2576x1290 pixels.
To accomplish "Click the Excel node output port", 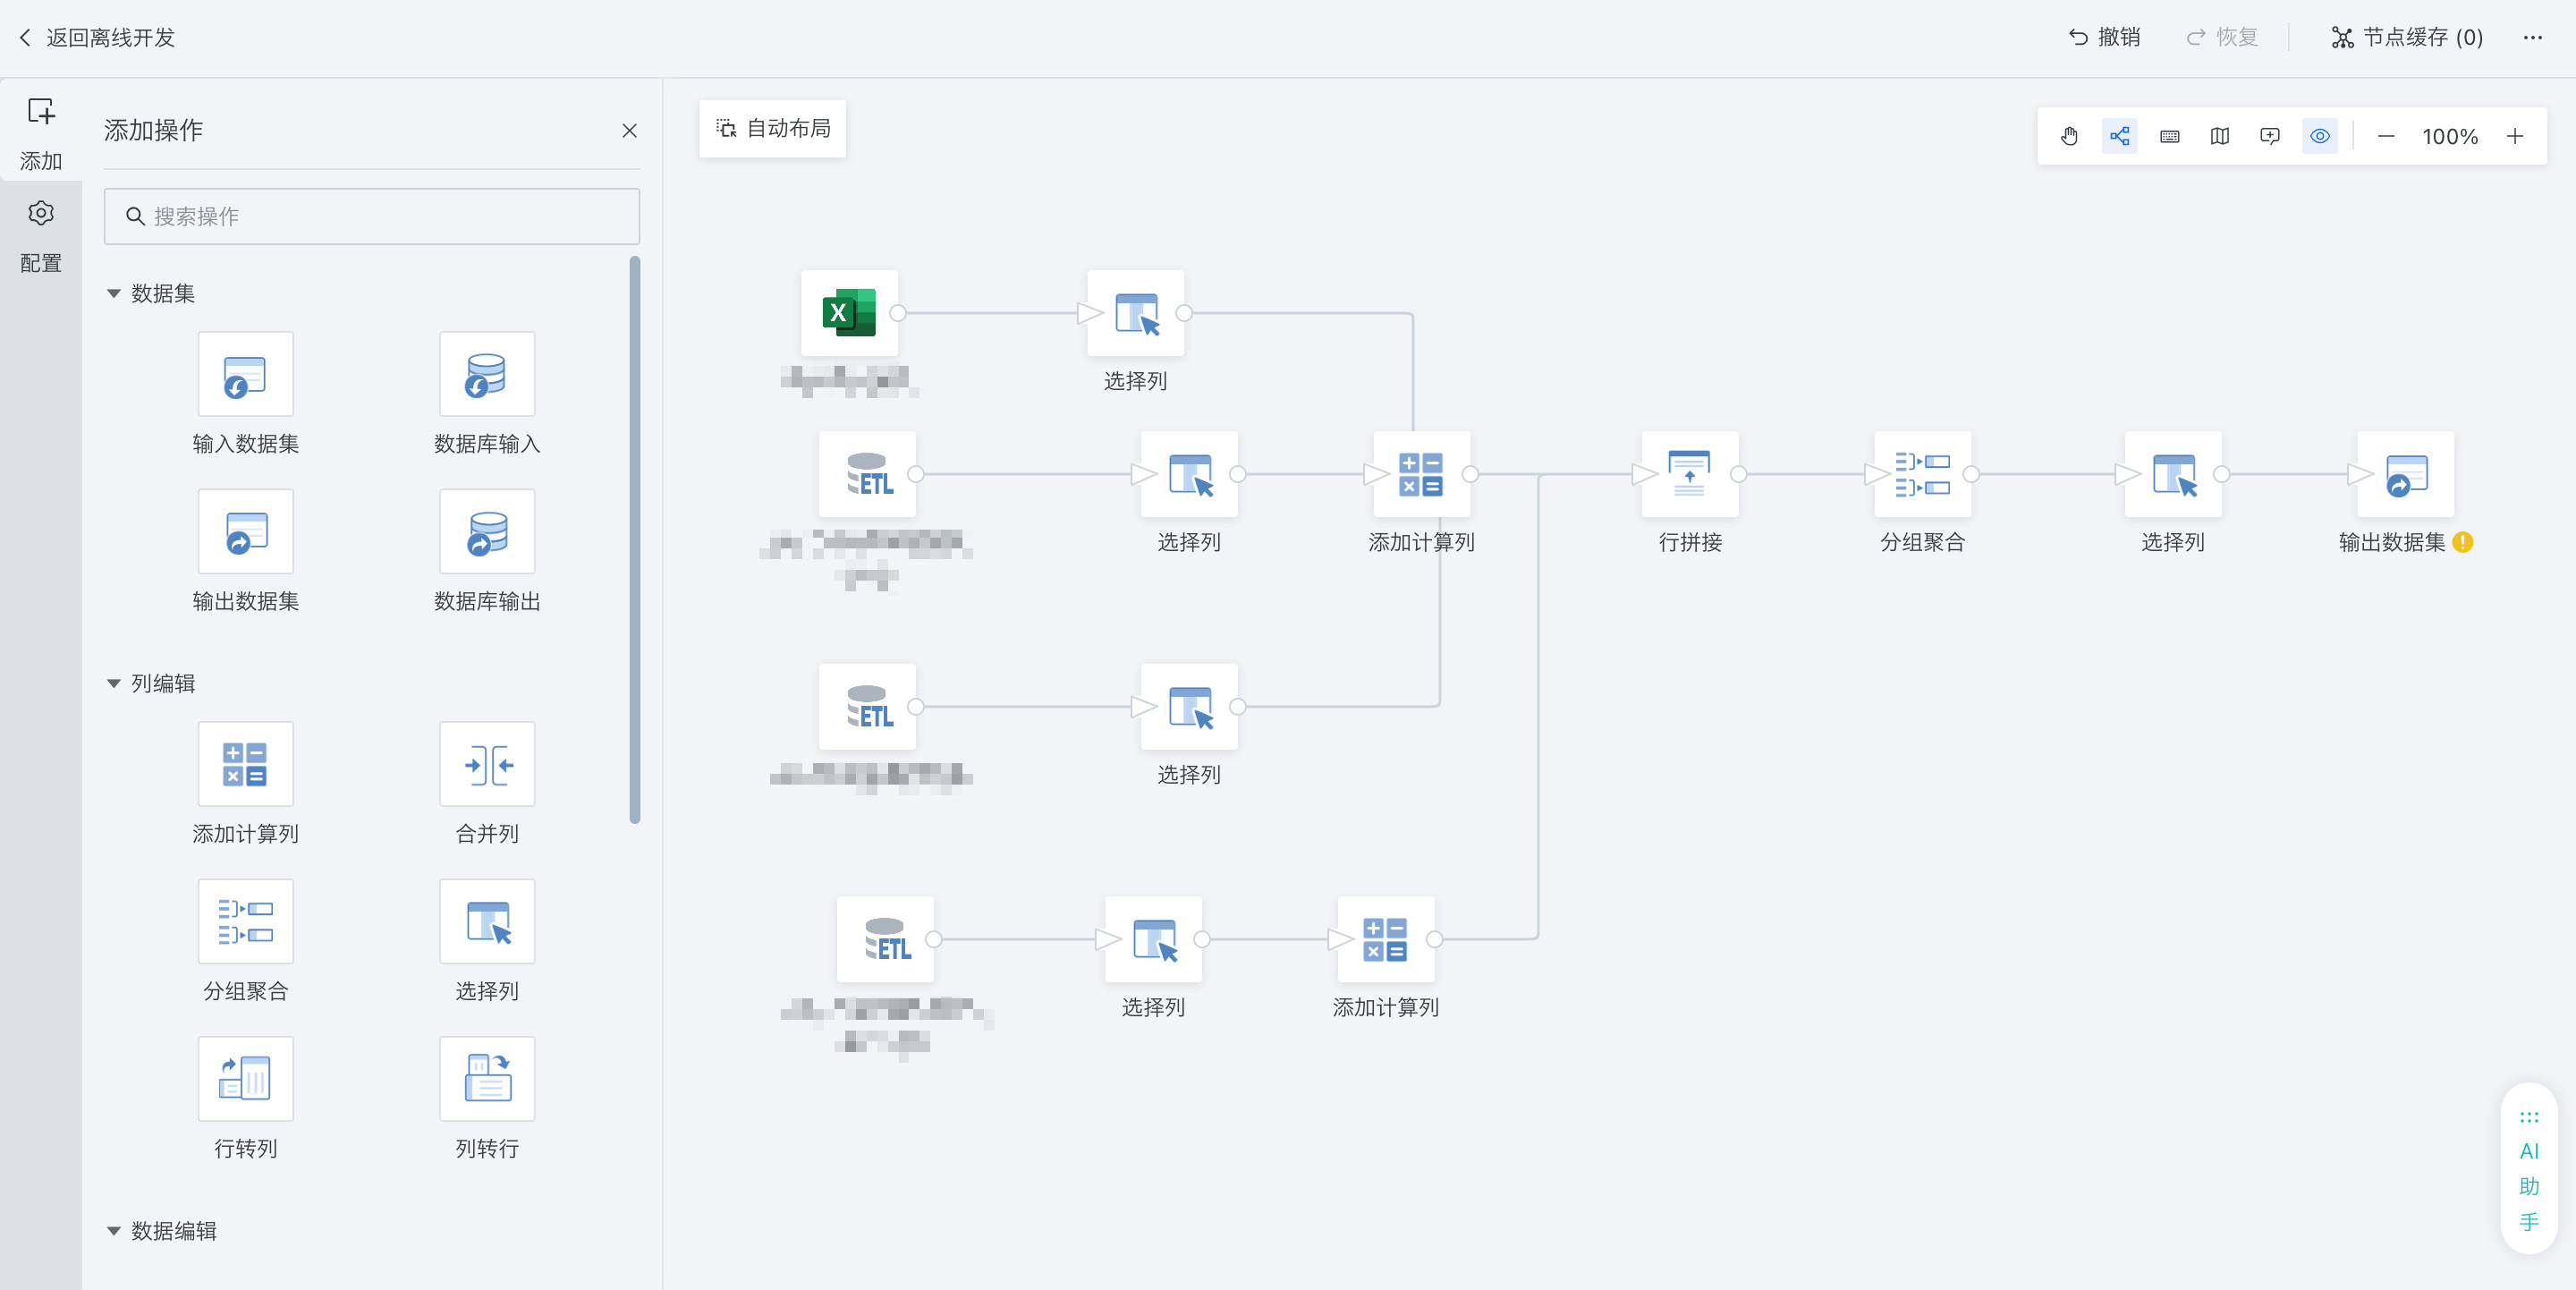I will [x=898, y=313].
